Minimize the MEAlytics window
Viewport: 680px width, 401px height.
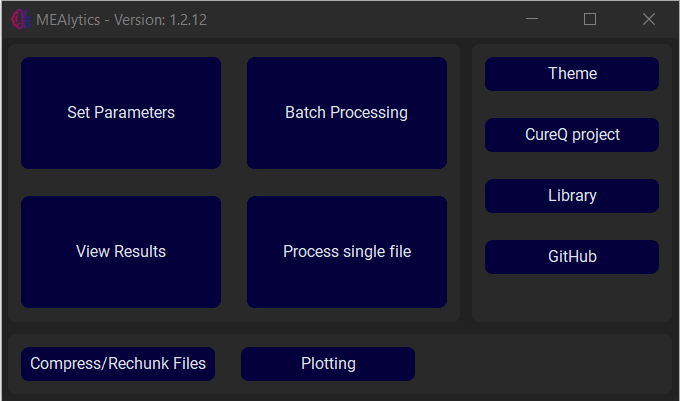(532, 19)
